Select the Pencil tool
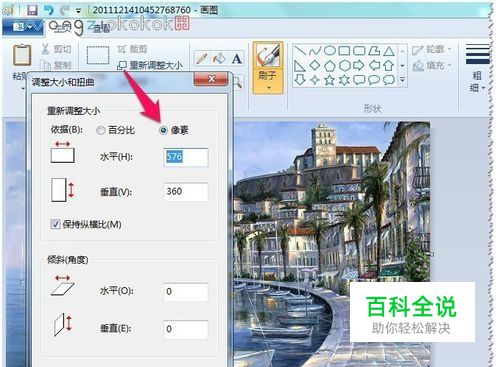 tap(201, 58)
